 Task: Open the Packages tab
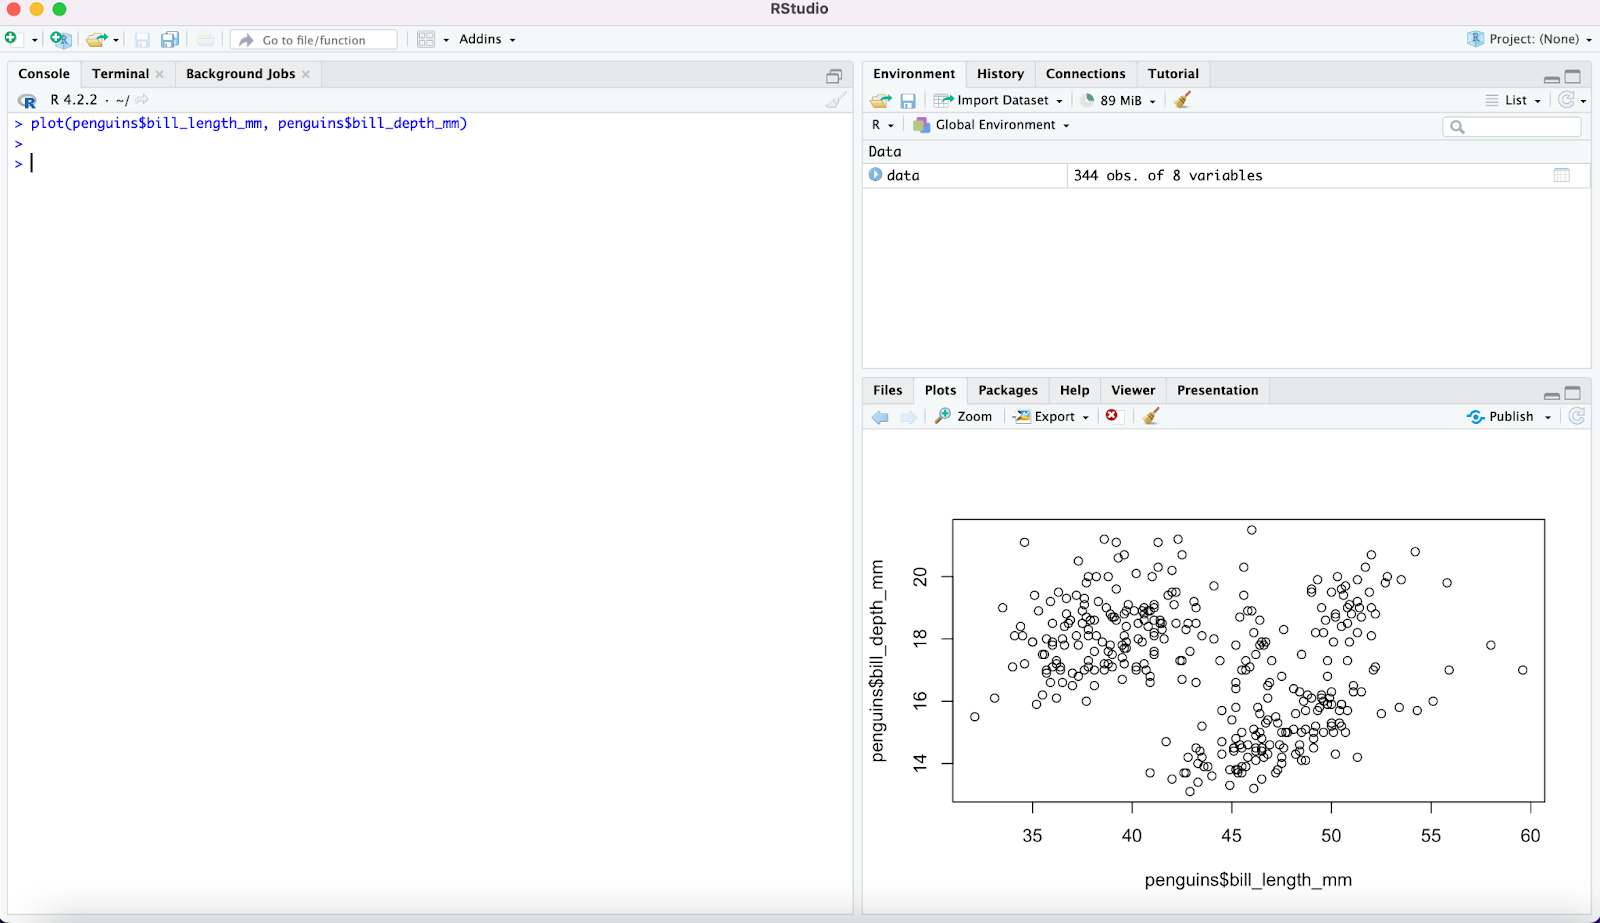[x=1007, y=390]
